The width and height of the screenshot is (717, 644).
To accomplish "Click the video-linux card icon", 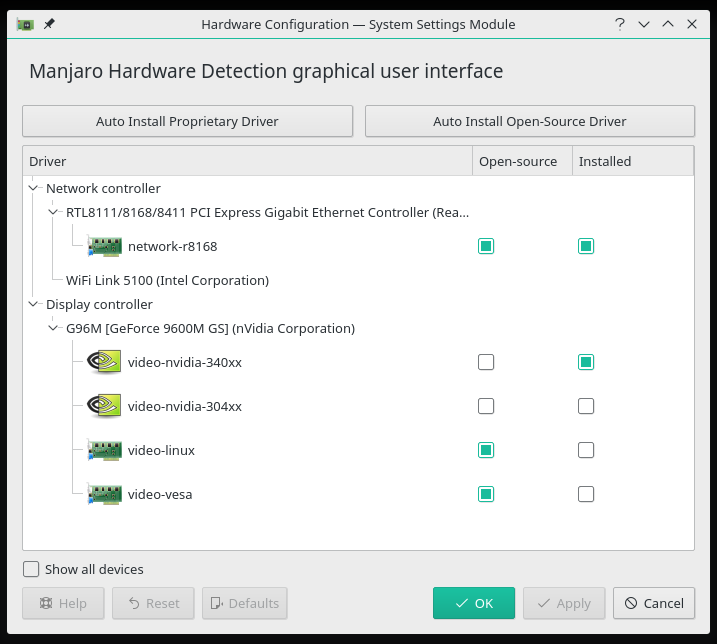I will [104, 450].
